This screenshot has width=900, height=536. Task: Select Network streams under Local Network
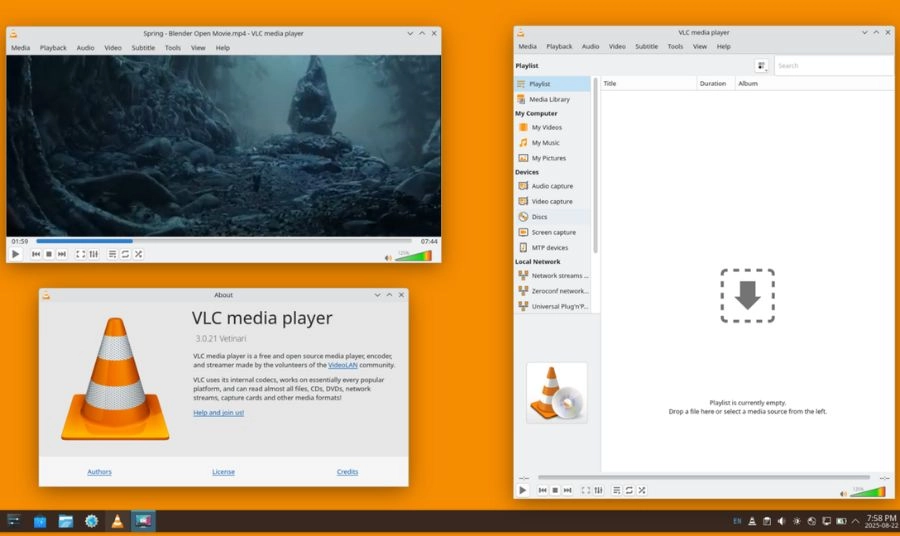(x=552, y=275)
